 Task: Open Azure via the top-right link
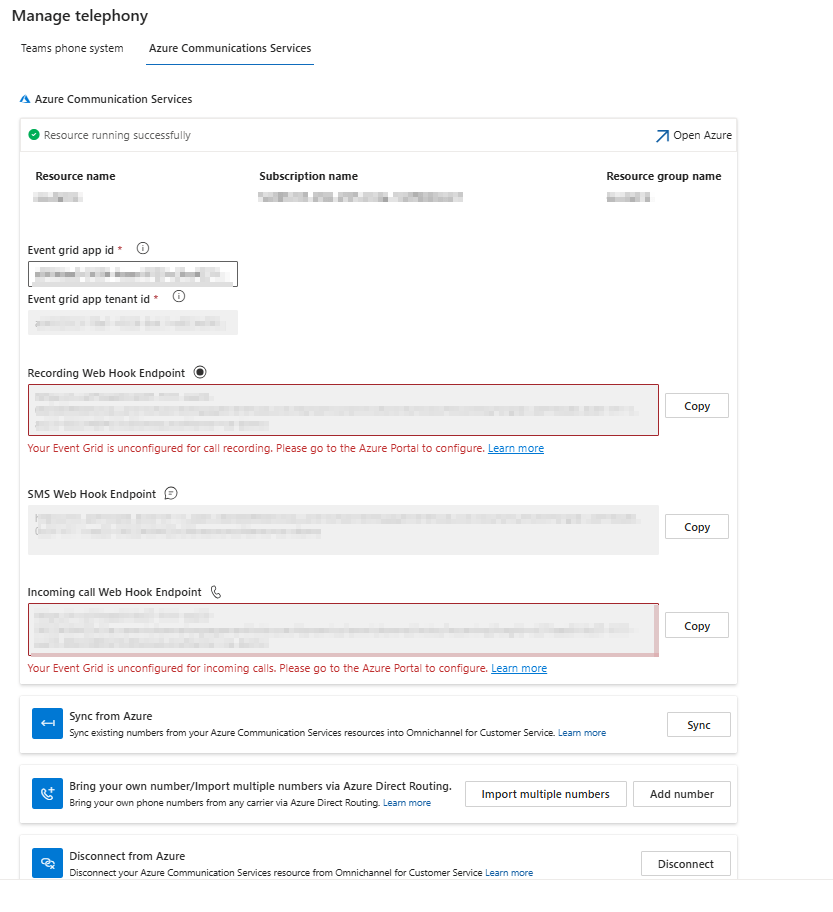pyautogui.click(x=694, y=135)
